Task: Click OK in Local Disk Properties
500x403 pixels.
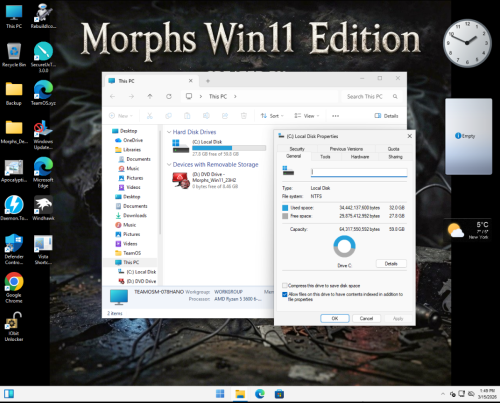Action: [335, 318]
